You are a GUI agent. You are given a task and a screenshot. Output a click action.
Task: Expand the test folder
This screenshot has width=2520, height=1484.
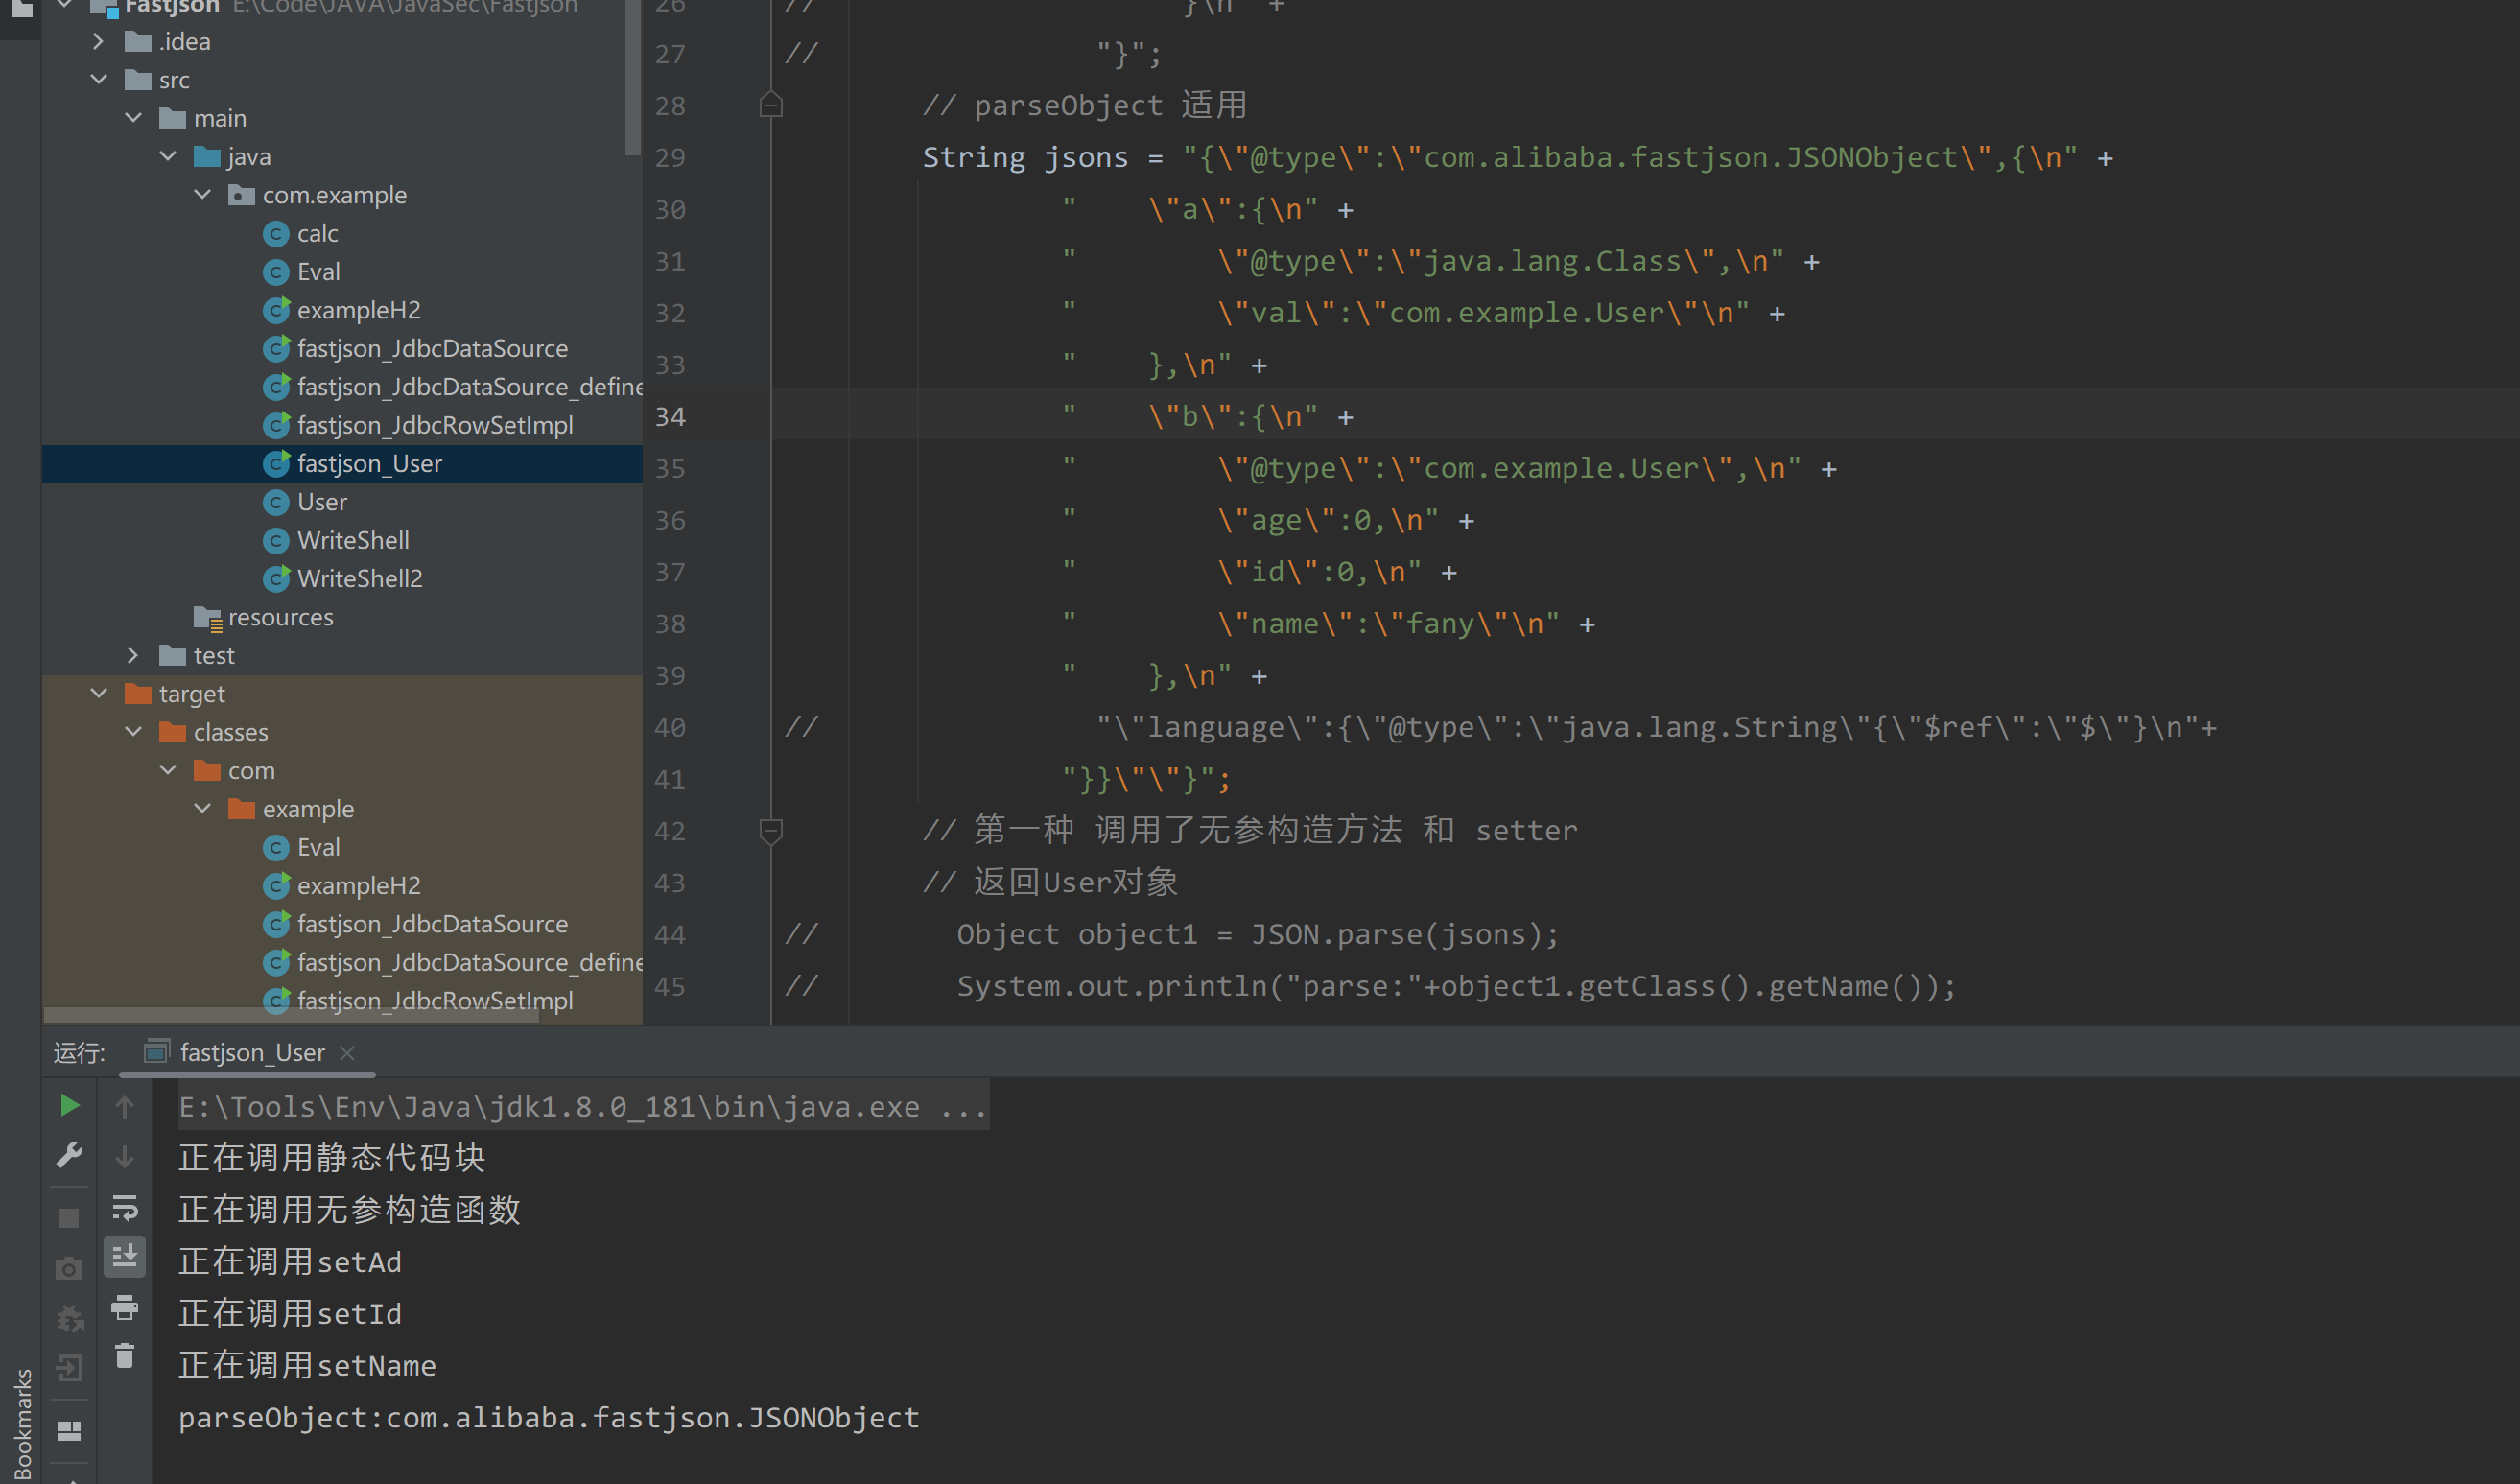point(133,655)
